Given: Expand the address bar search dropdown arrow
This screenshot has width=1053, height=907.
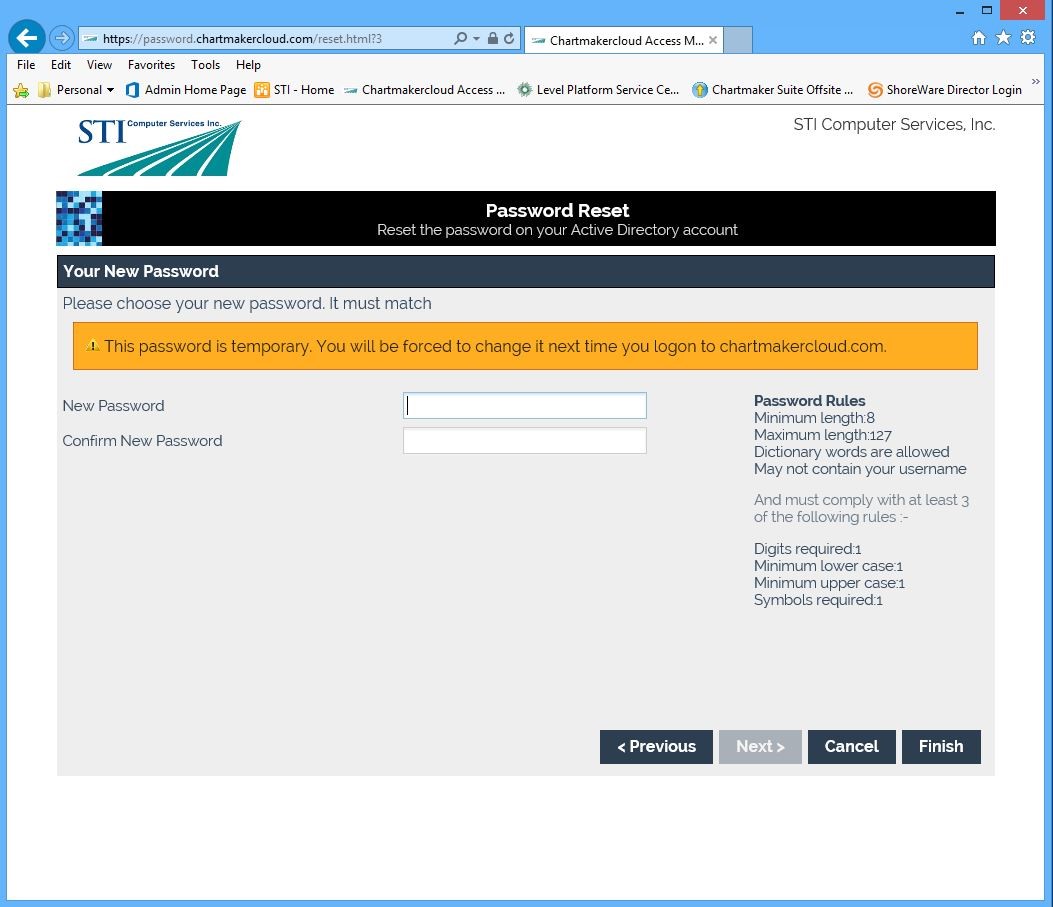Looking at the screenshot, I should coord(476,39).
